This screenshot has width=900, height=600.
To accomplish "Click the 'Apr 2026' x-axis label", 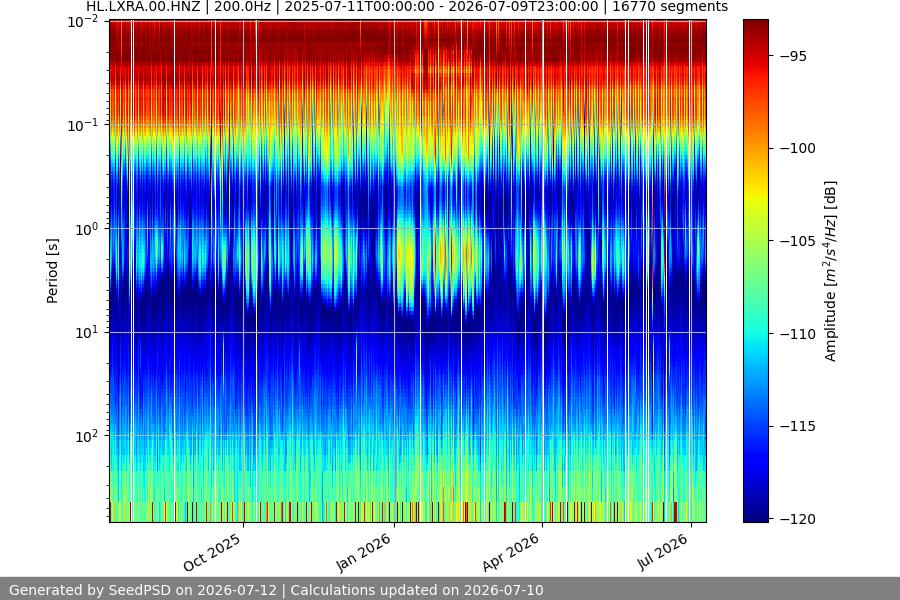I will coord(511,552).
